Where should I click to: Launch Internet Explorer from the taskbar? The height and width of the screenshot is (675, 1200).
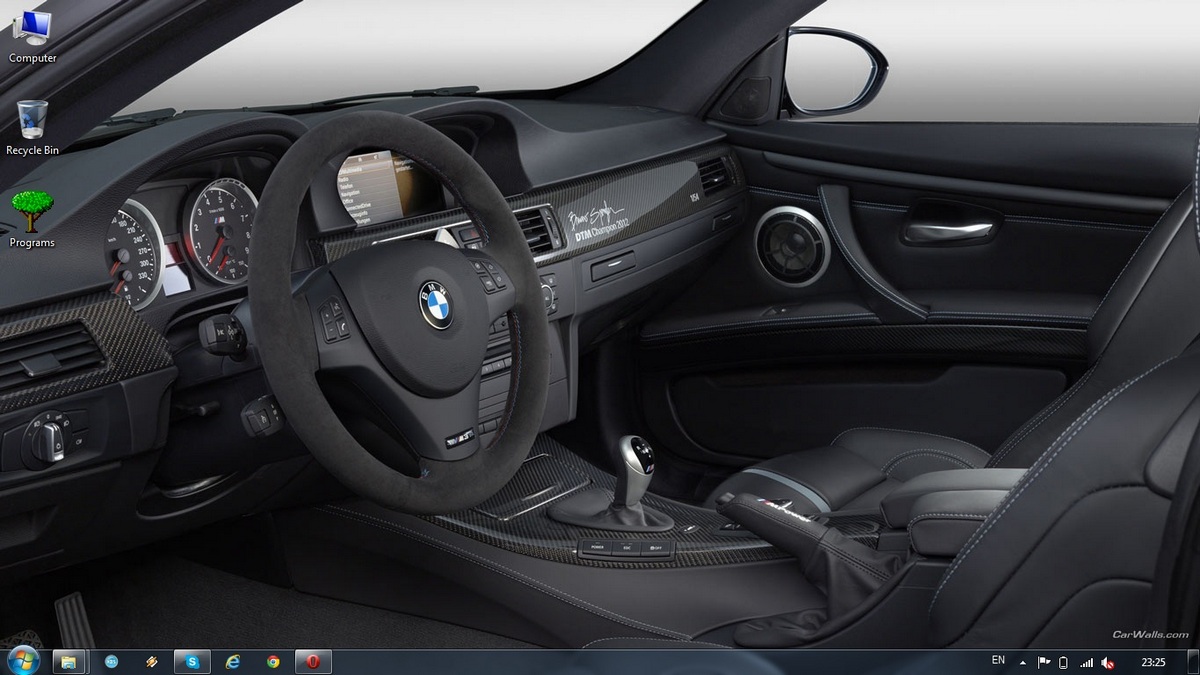tap(233, 661)
